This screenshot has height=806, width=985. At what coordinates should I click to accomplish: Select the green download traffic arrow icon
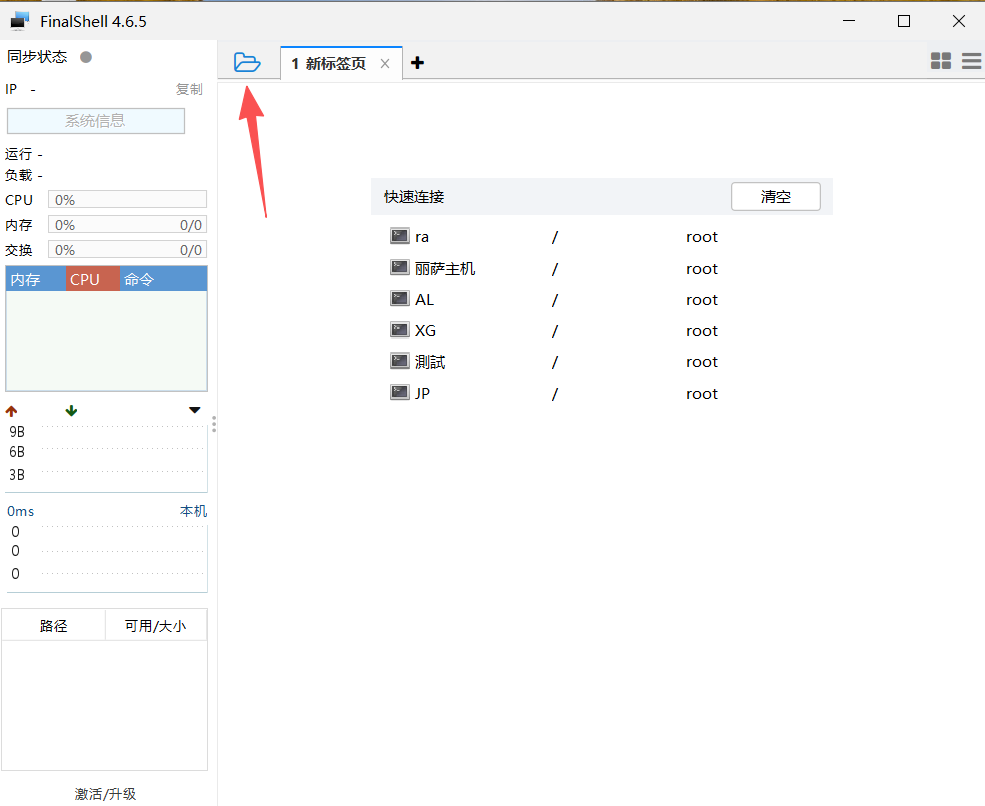70,410
